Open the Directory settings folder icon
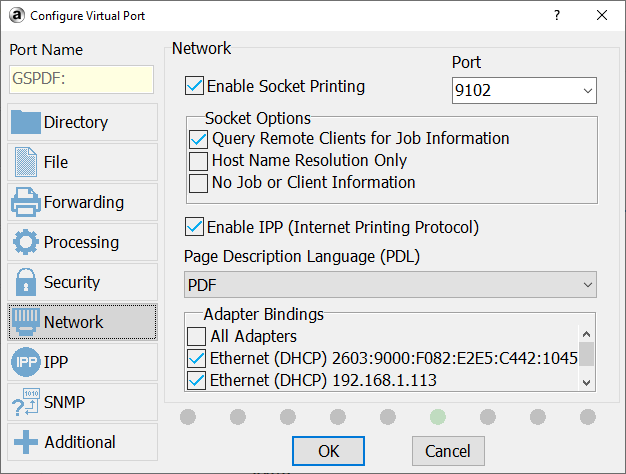 26,122
